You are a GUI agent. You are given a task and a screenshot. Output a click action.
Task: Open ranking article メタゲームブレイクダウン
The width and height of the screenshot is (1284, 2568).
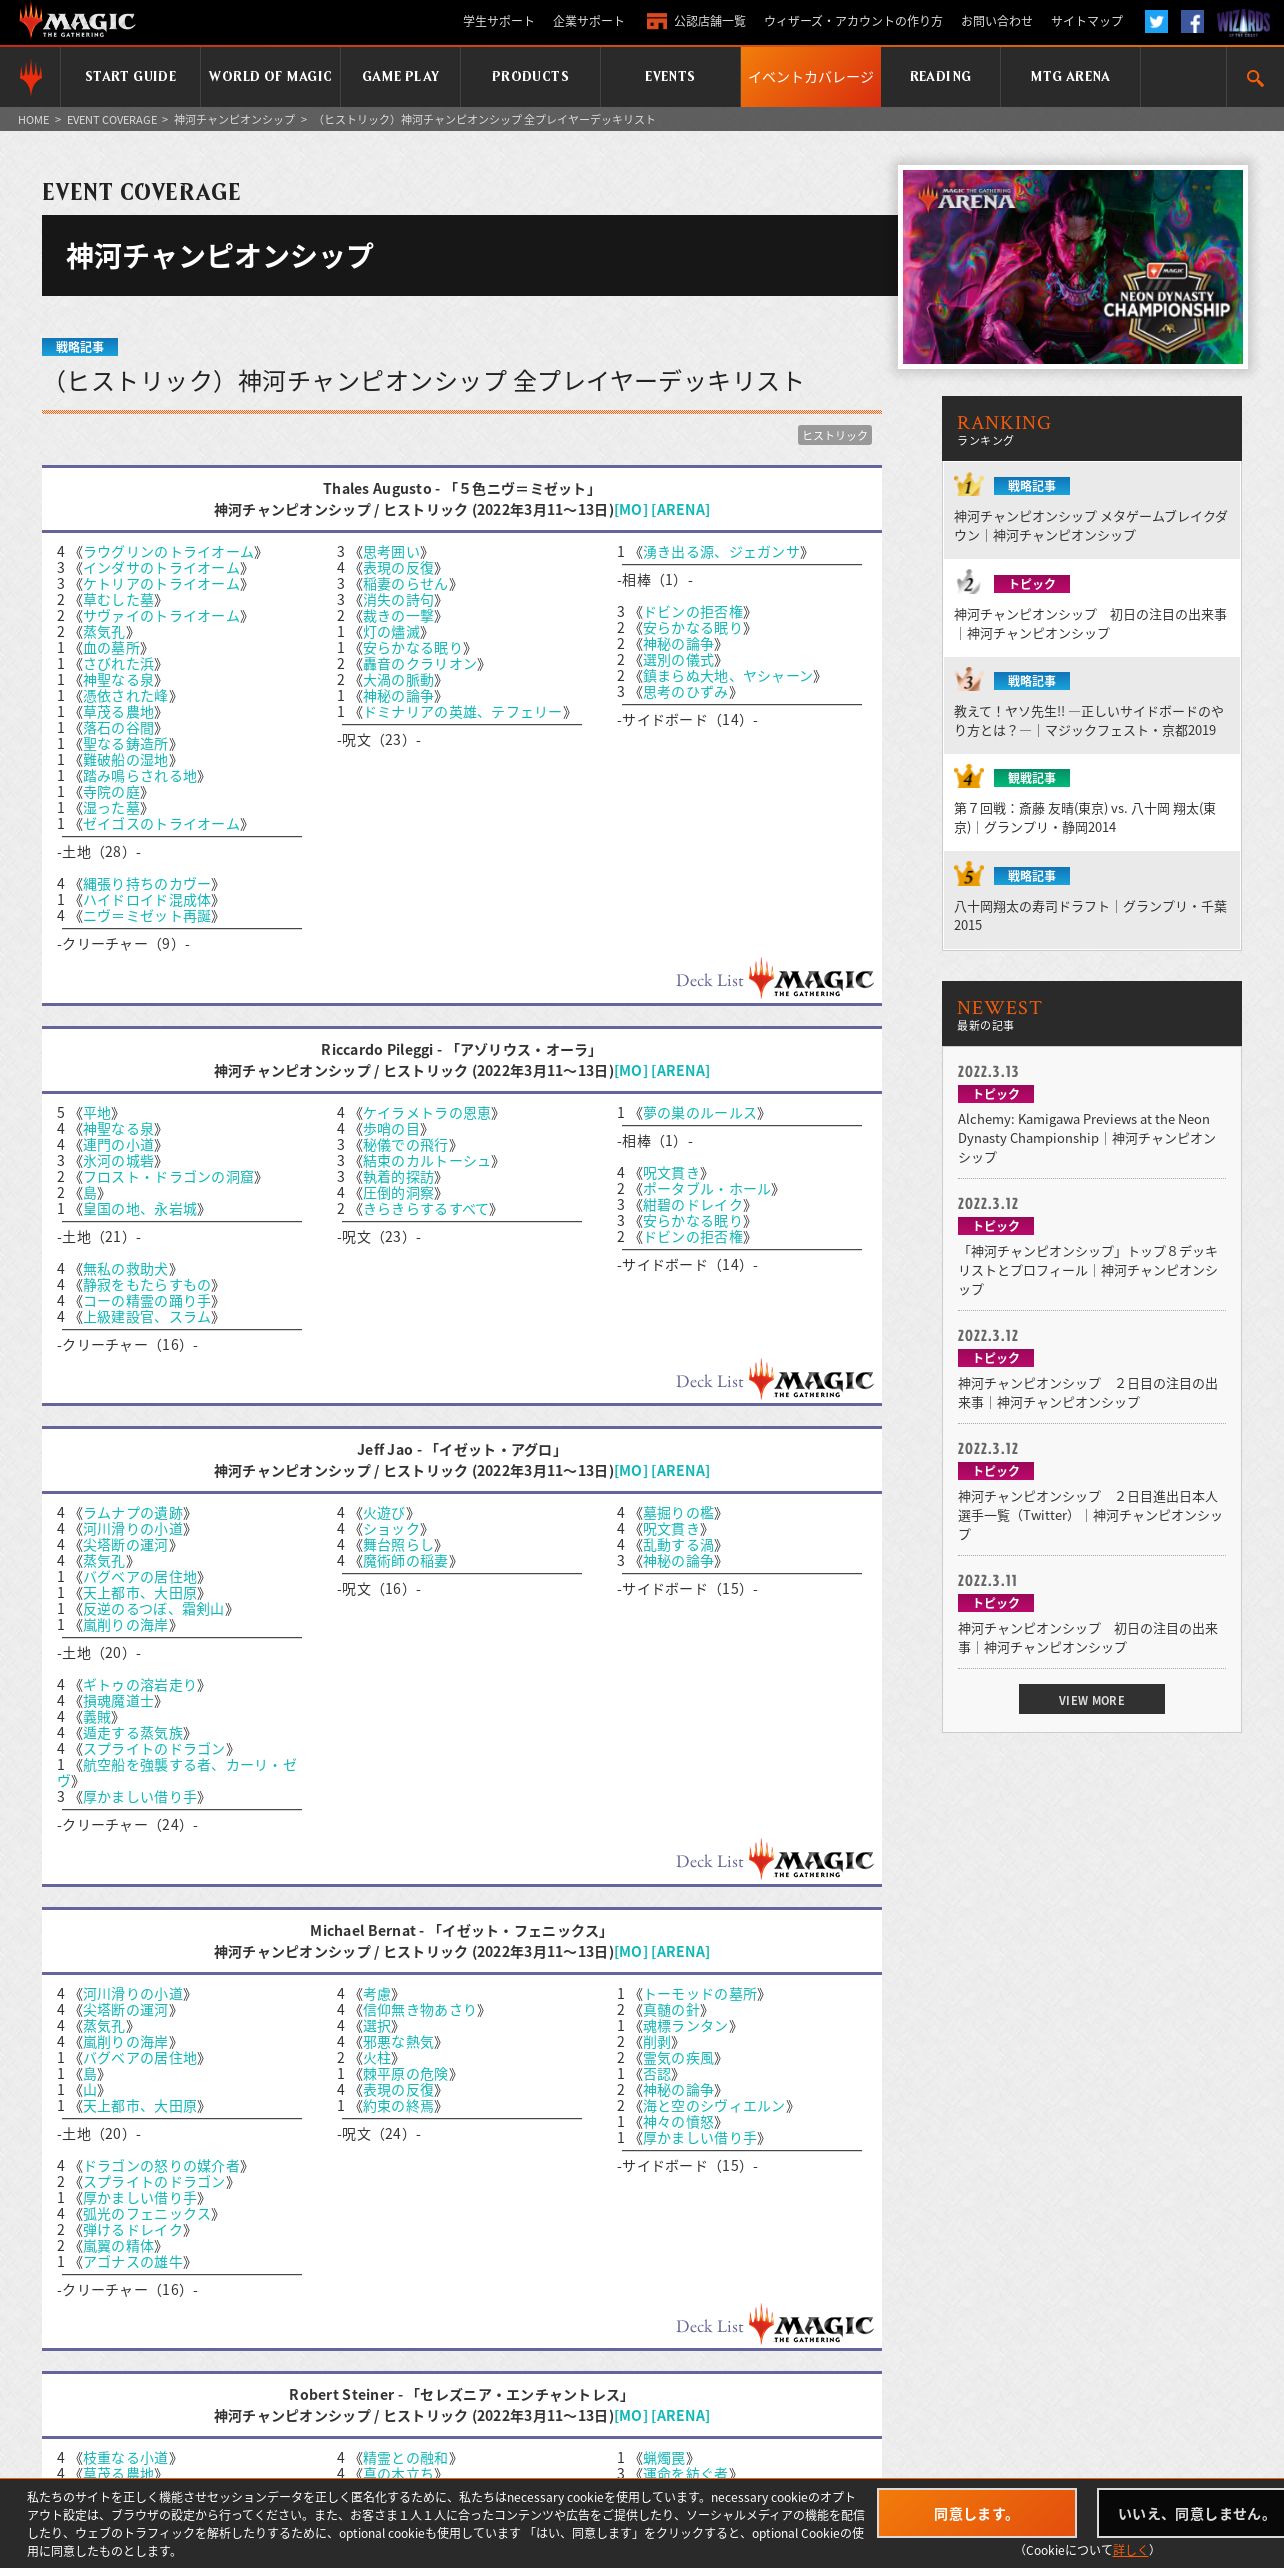tap(1090, 526)
